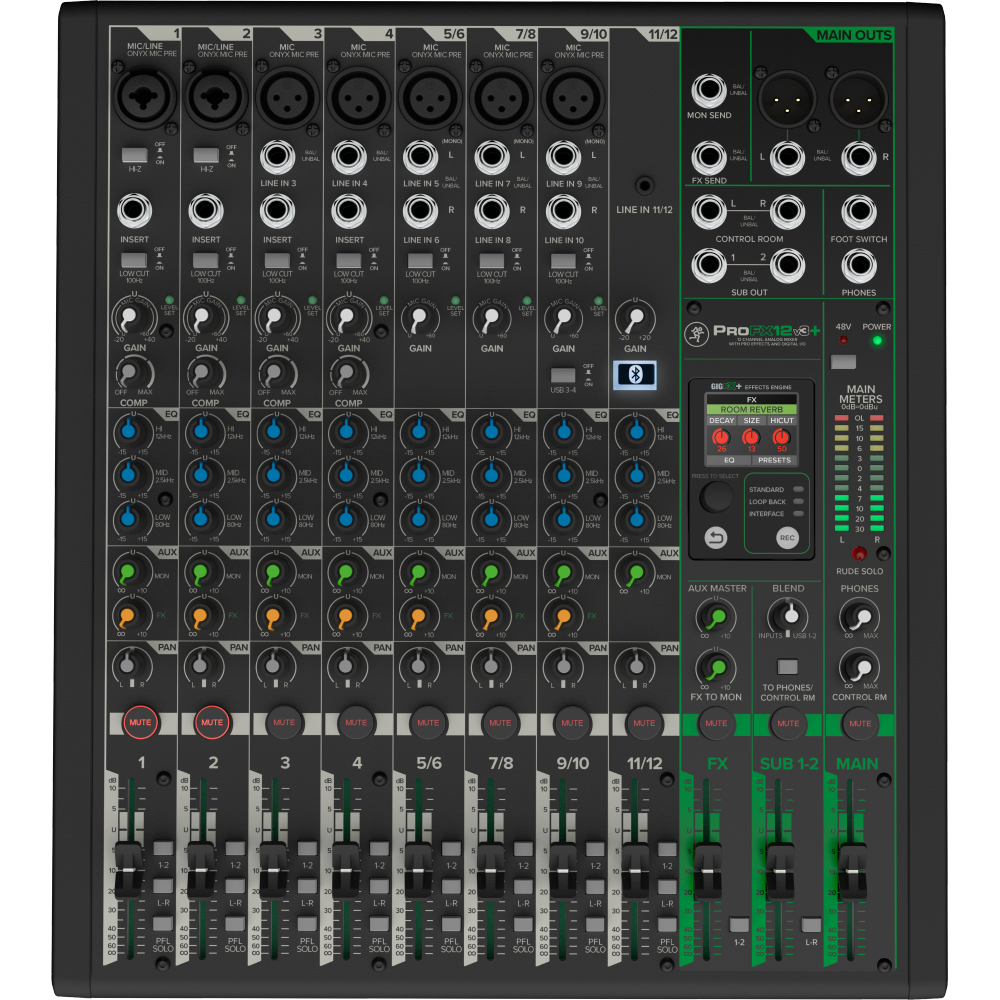1000x1000 pixels.
Task: Click channel 1 mic GAIN knob
Action: (x=133, y=318)
